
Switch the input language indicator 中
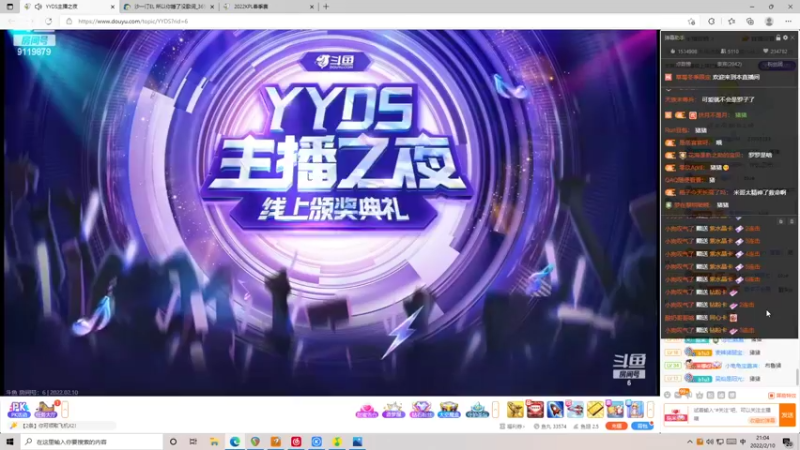[x=743, y=442]
